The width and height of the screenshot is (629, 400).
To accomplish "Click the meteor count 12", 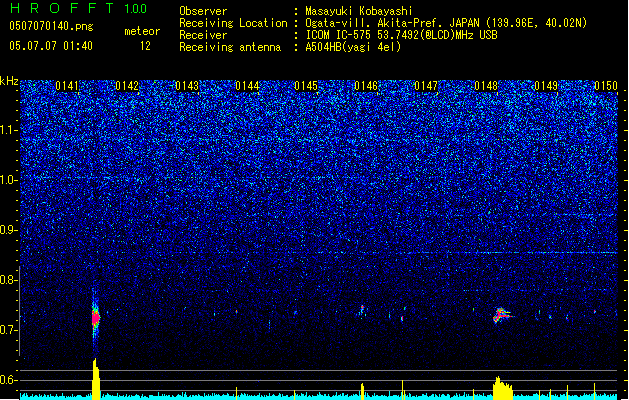I will tap(145, 46).
